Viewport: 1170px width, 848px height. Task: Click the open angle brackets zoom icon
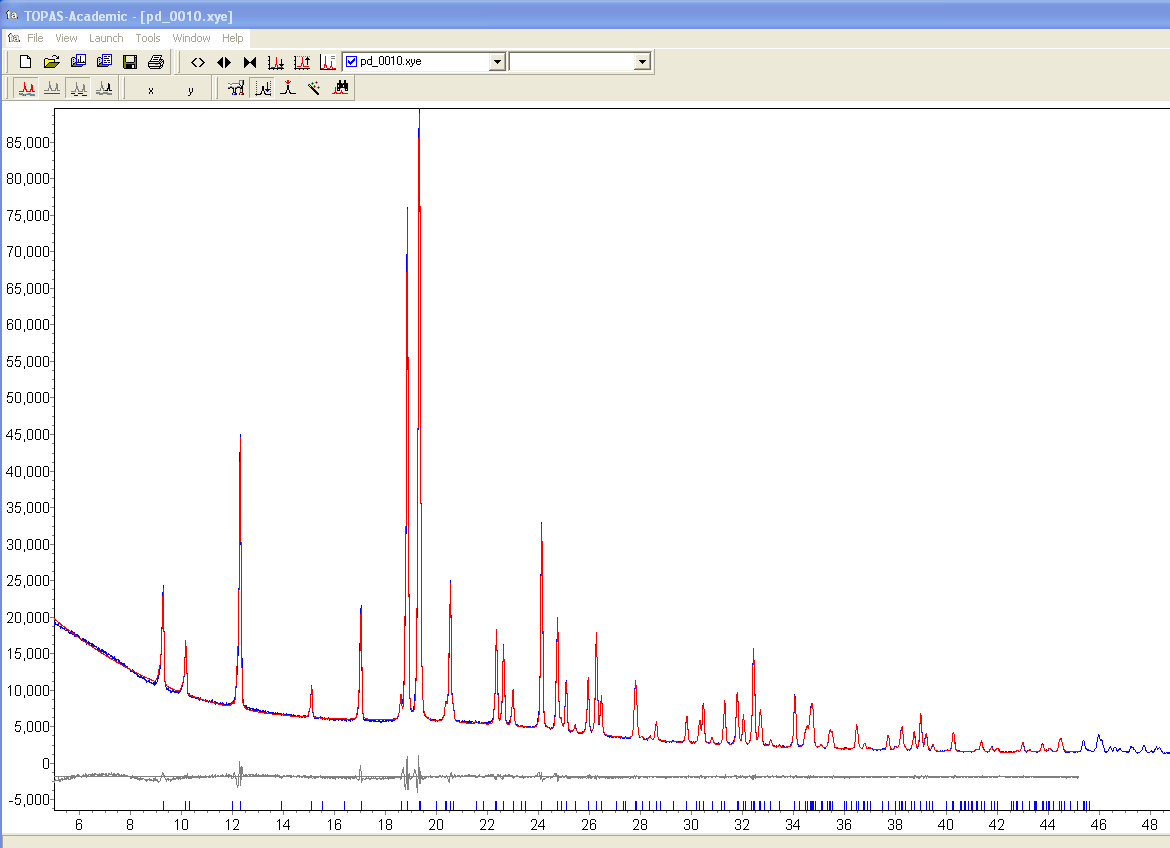pos(198,62)
